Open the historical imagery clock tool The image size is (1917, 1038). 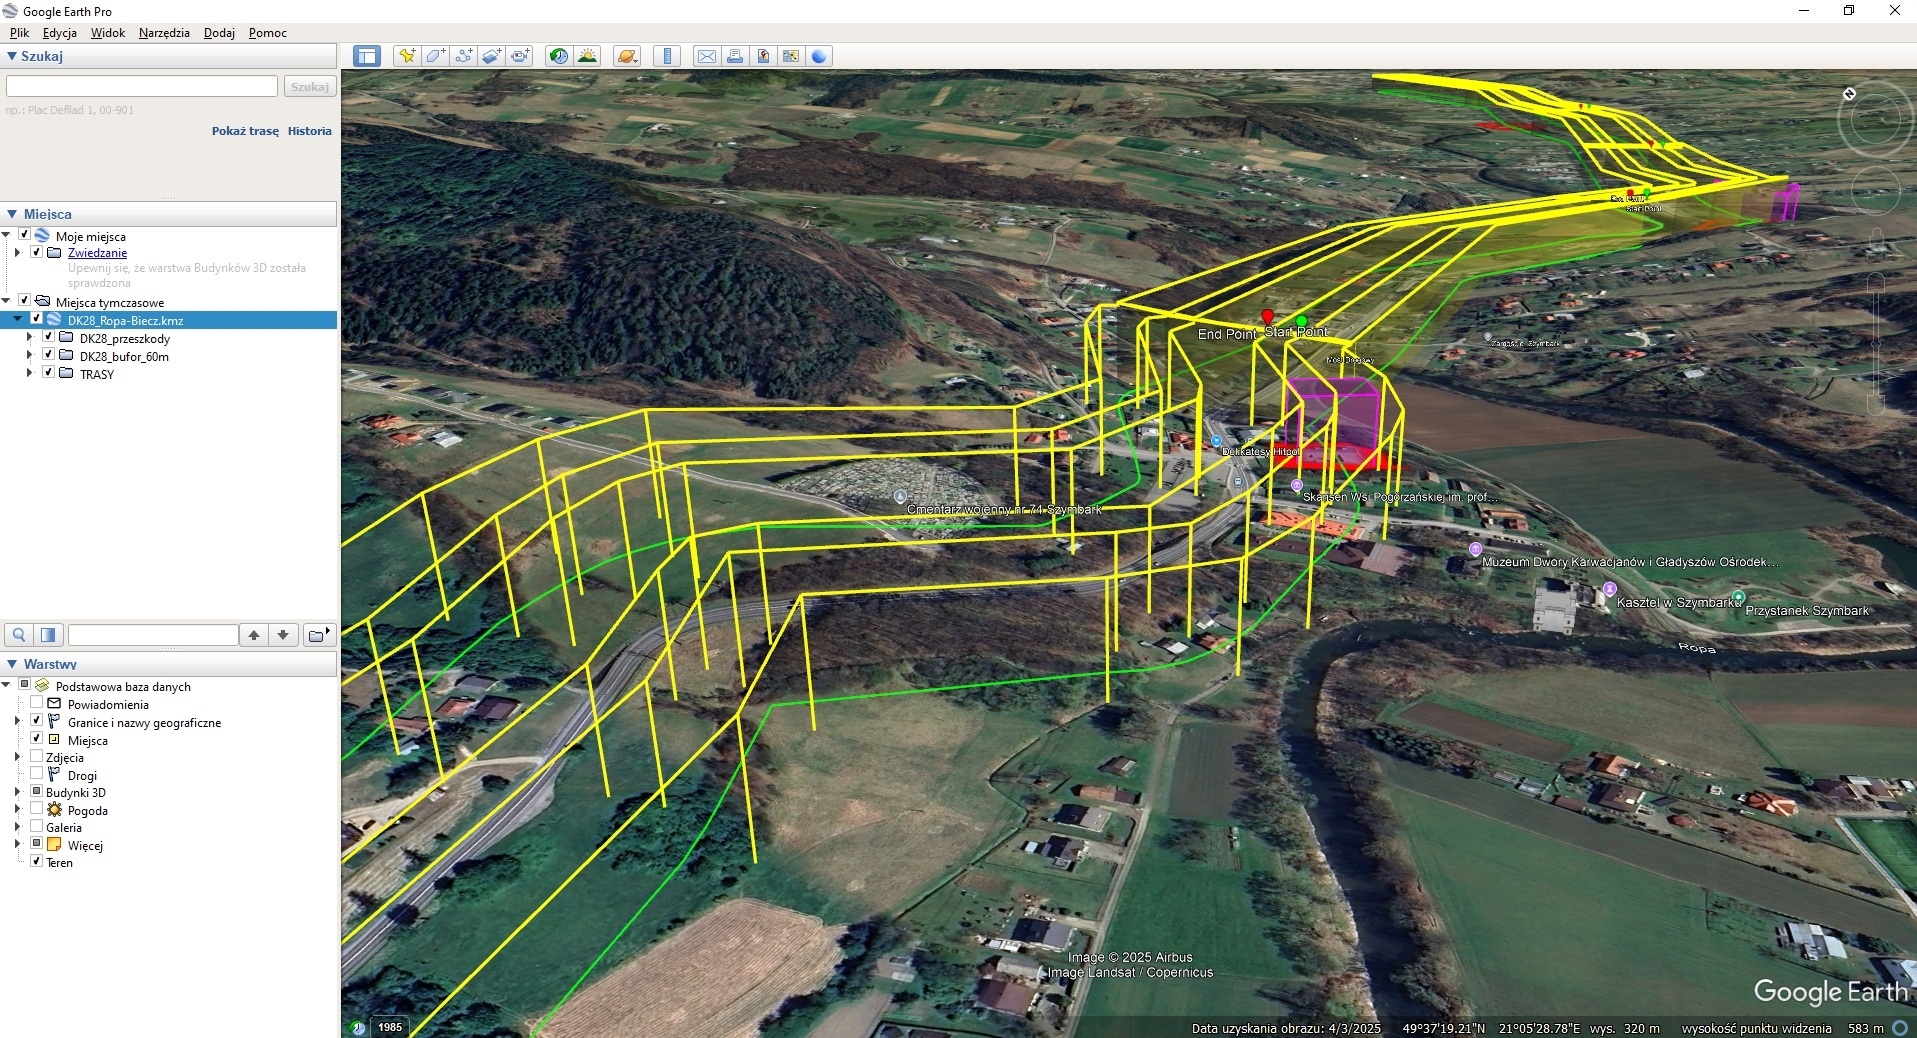pos(559,56)
